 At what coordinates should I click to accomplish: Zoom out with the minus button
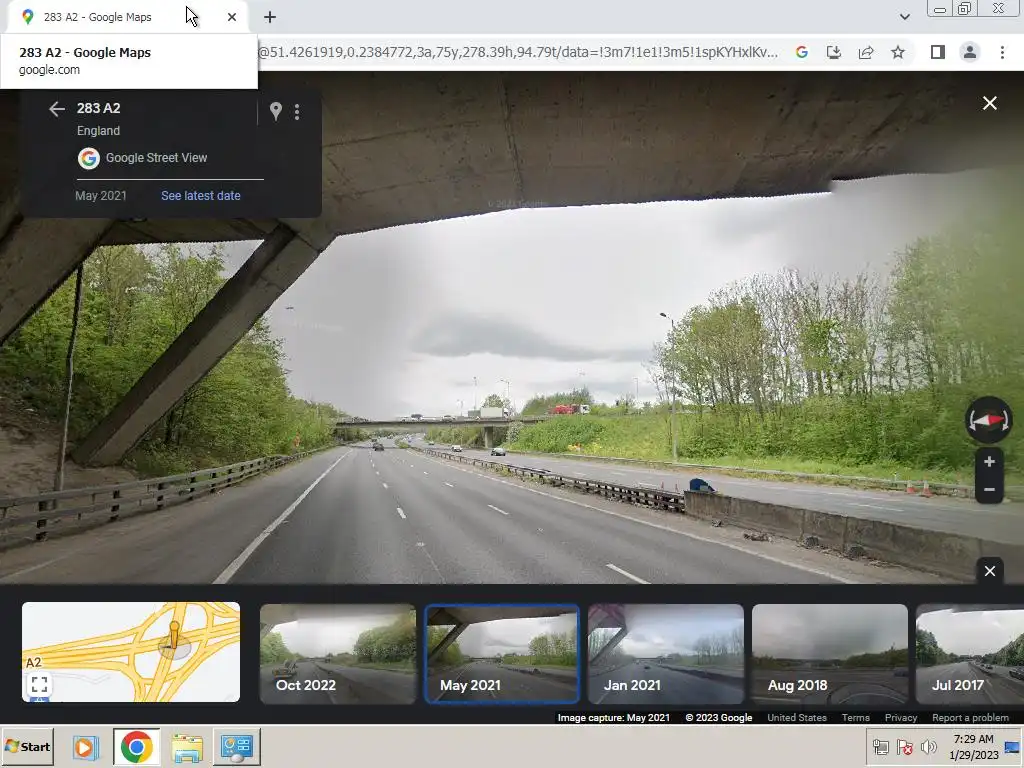[989, 489]
